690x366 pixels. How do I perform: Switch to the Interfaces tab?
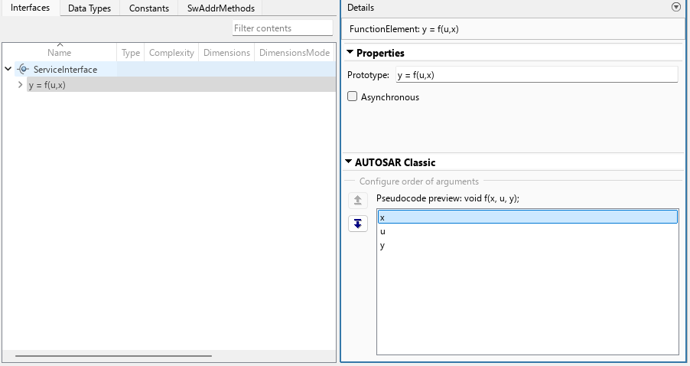pos(30,8)
